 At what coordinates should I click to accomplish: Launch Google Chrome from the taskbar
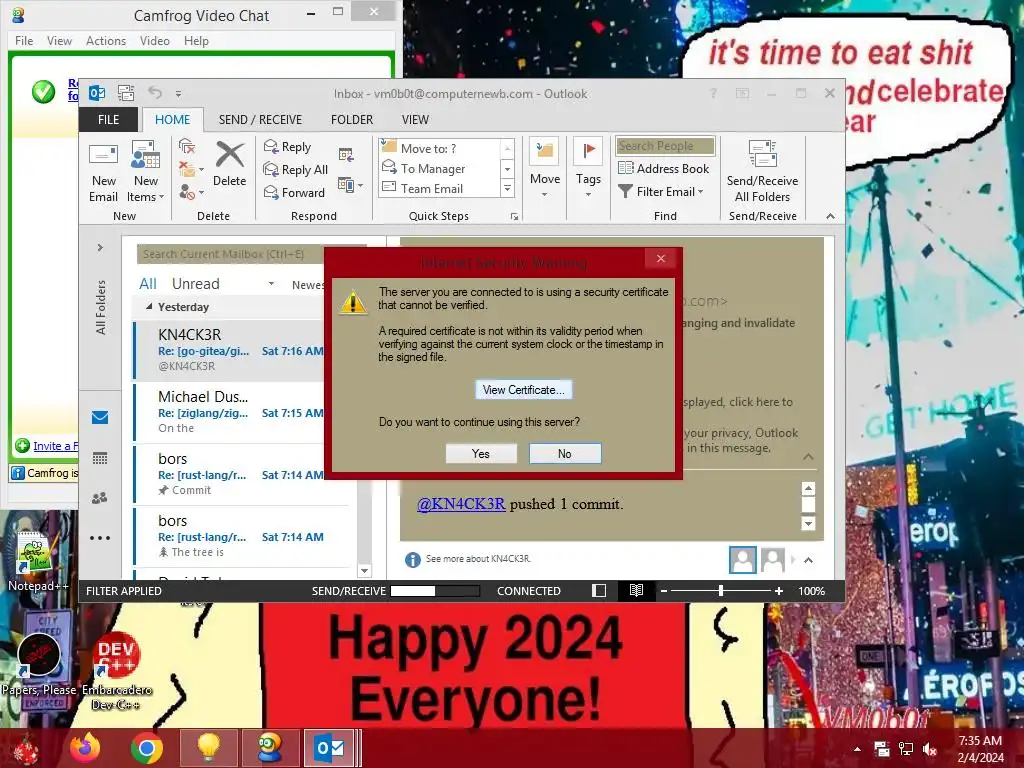tap(146, 748)
